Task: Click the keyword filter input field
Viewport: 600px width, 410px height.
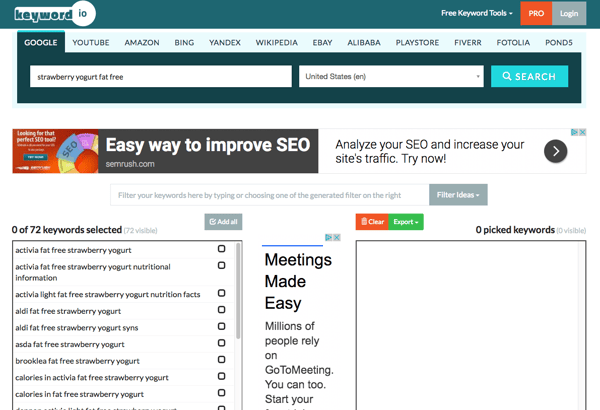Action: [269, 194]
